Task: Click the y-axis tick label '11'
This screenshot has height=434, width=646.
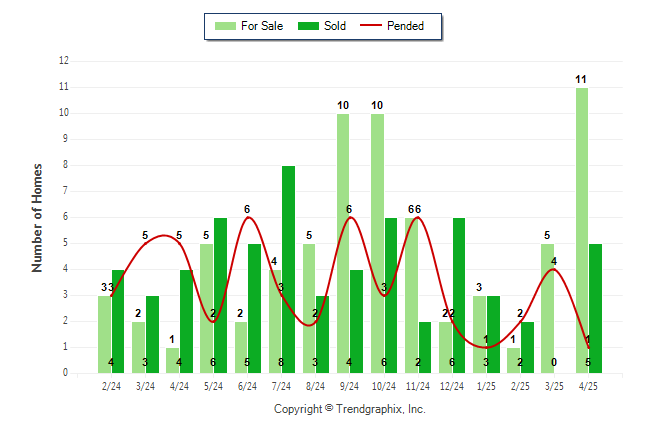Action: [x=64, y=87]
